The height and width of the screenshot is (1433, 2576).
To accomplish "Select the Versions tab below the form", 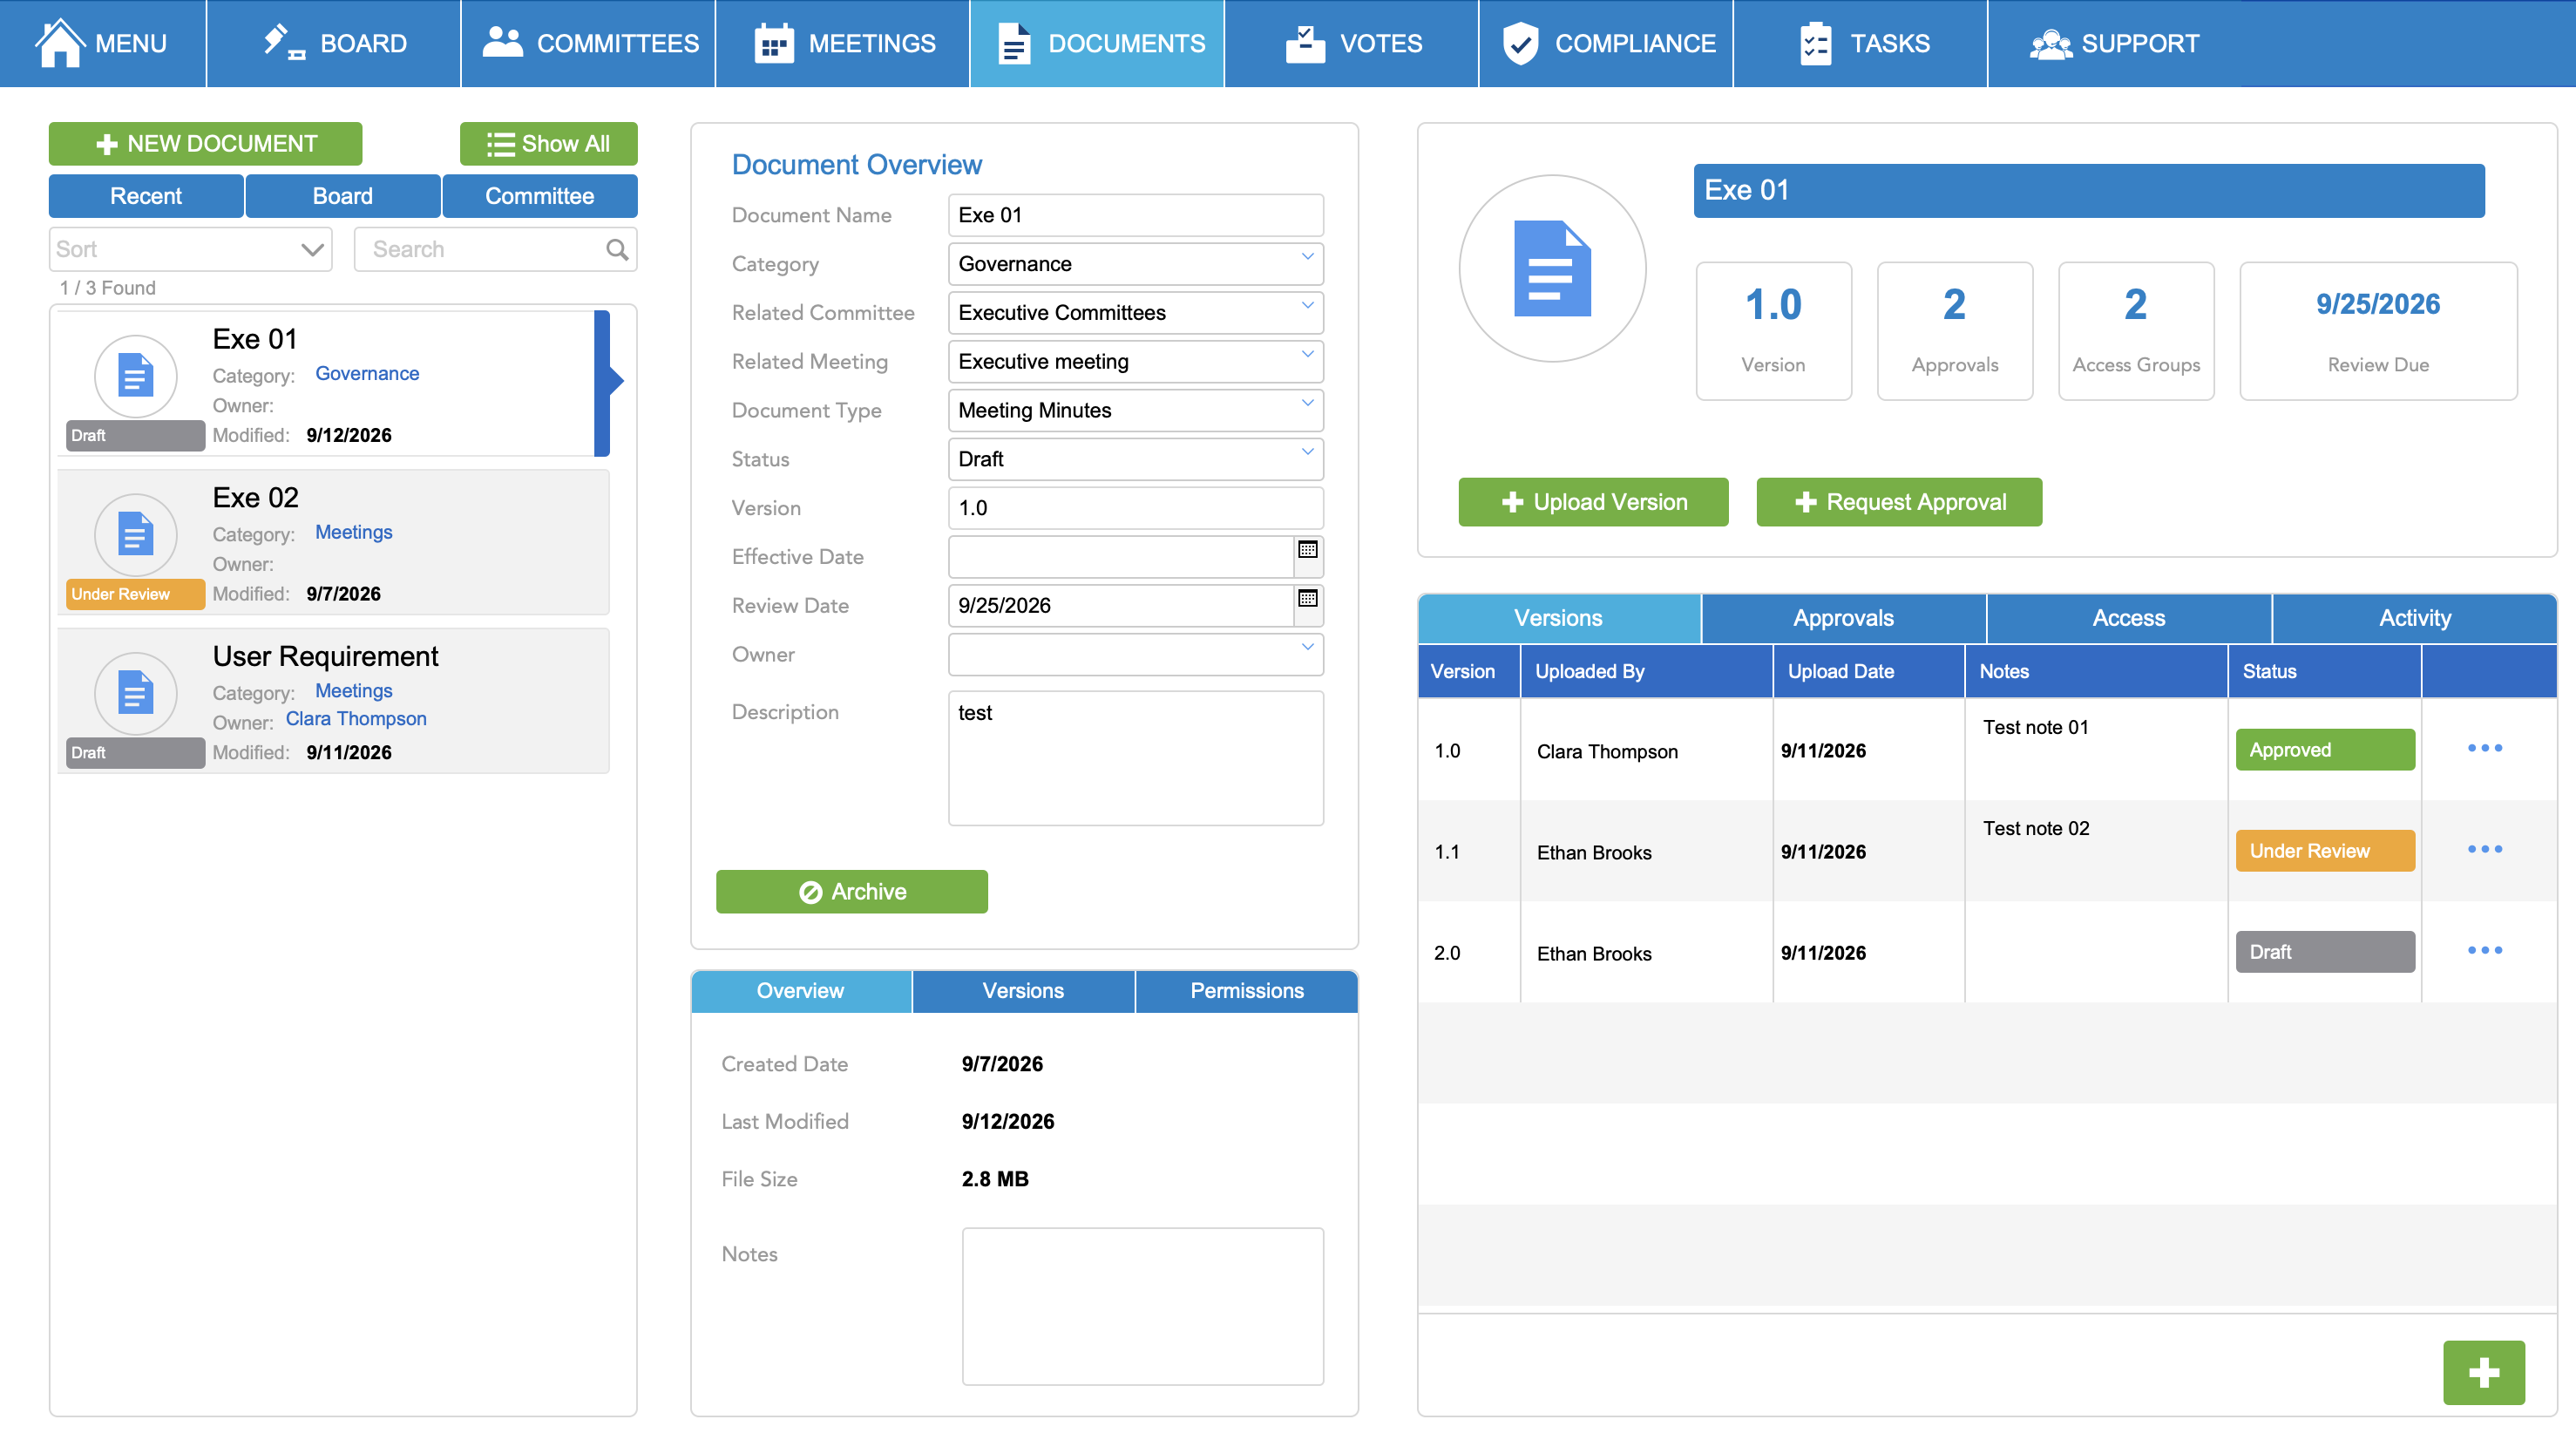I will [x=1023, y=991].
